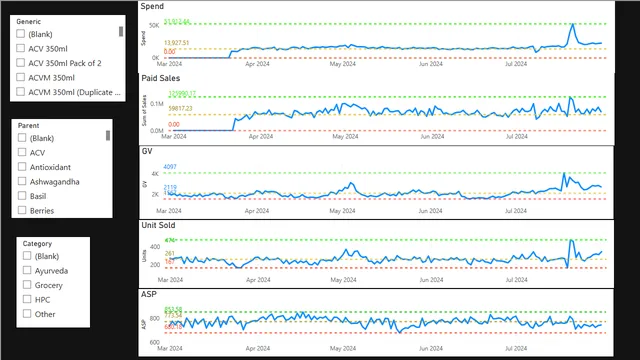Check the (Blank) box in Parent slicer

click(22, 138)
